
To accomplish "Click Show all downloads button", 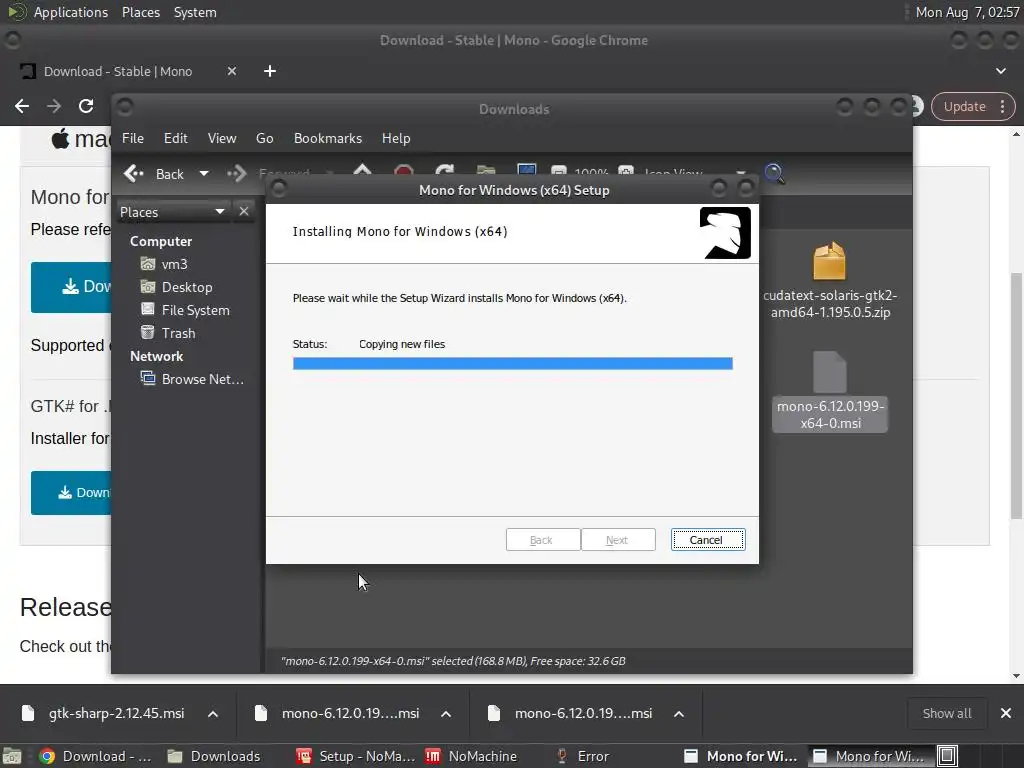I will tap(946, 714).
